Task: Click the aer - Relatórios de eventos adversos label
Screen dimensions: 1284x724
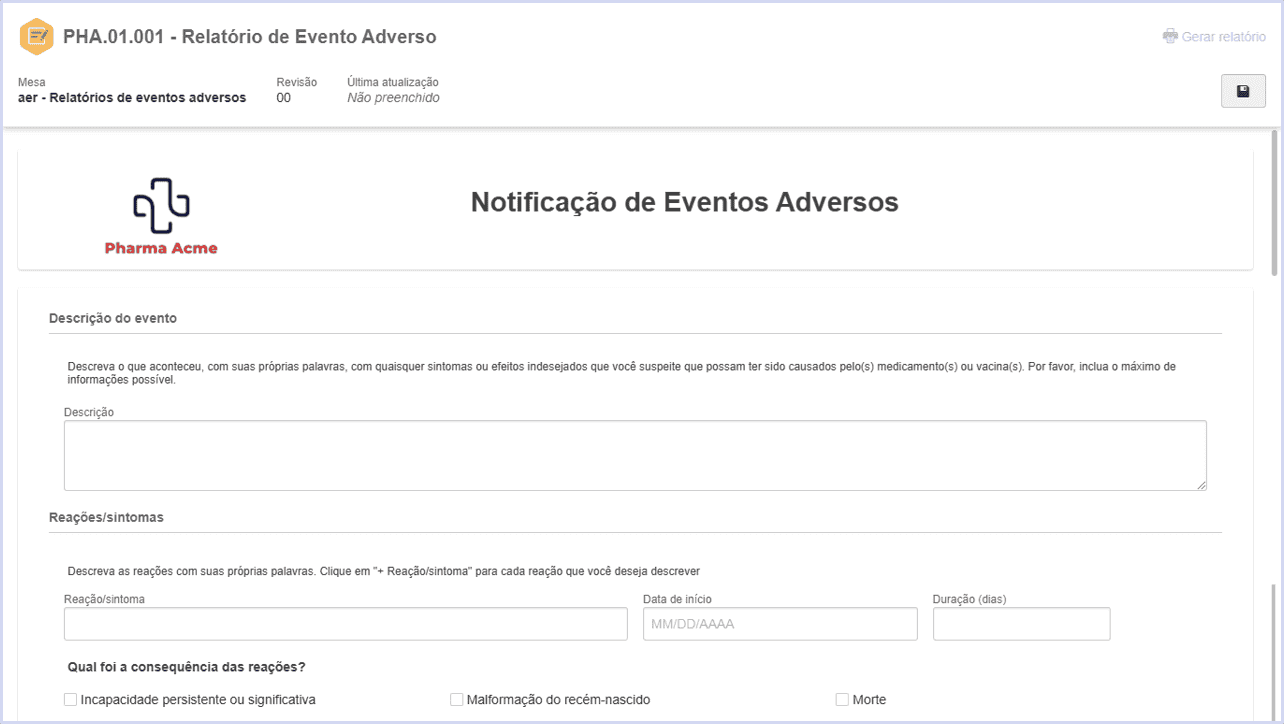Action: tap(132, 98)
